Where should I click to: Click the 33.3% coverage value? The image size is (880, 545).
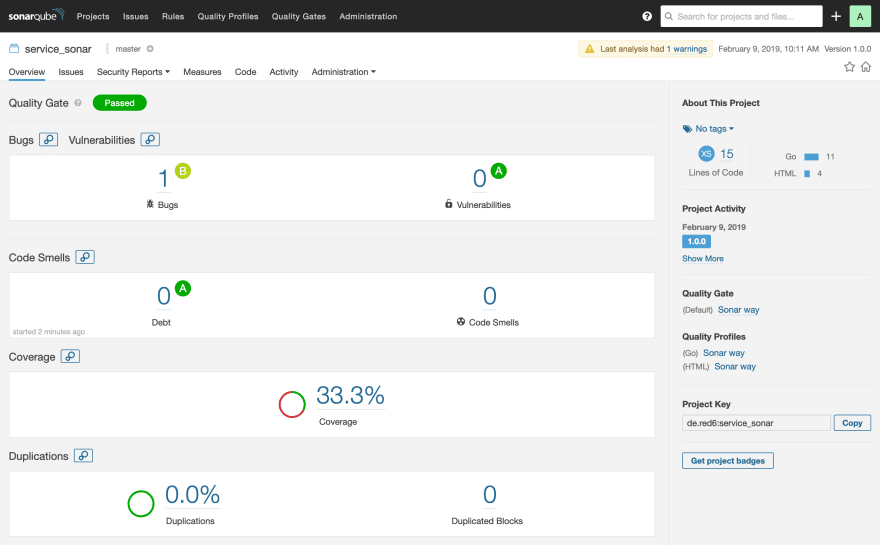point(350,395)
